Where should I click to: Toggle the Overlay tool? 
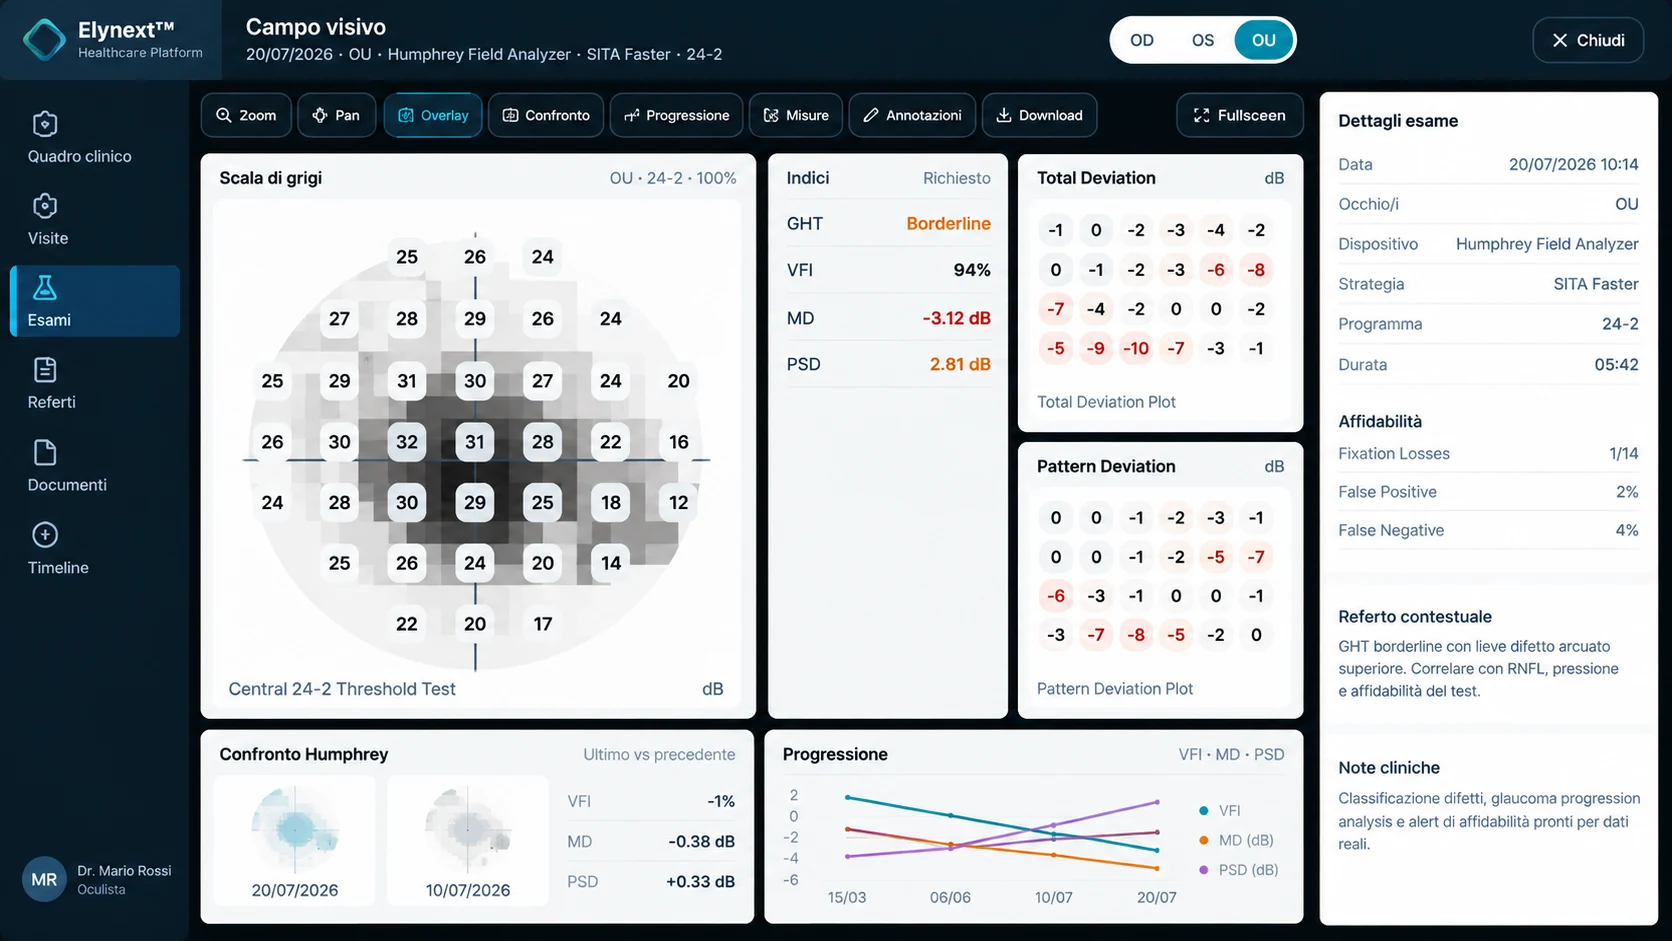[x=433, y=115]
